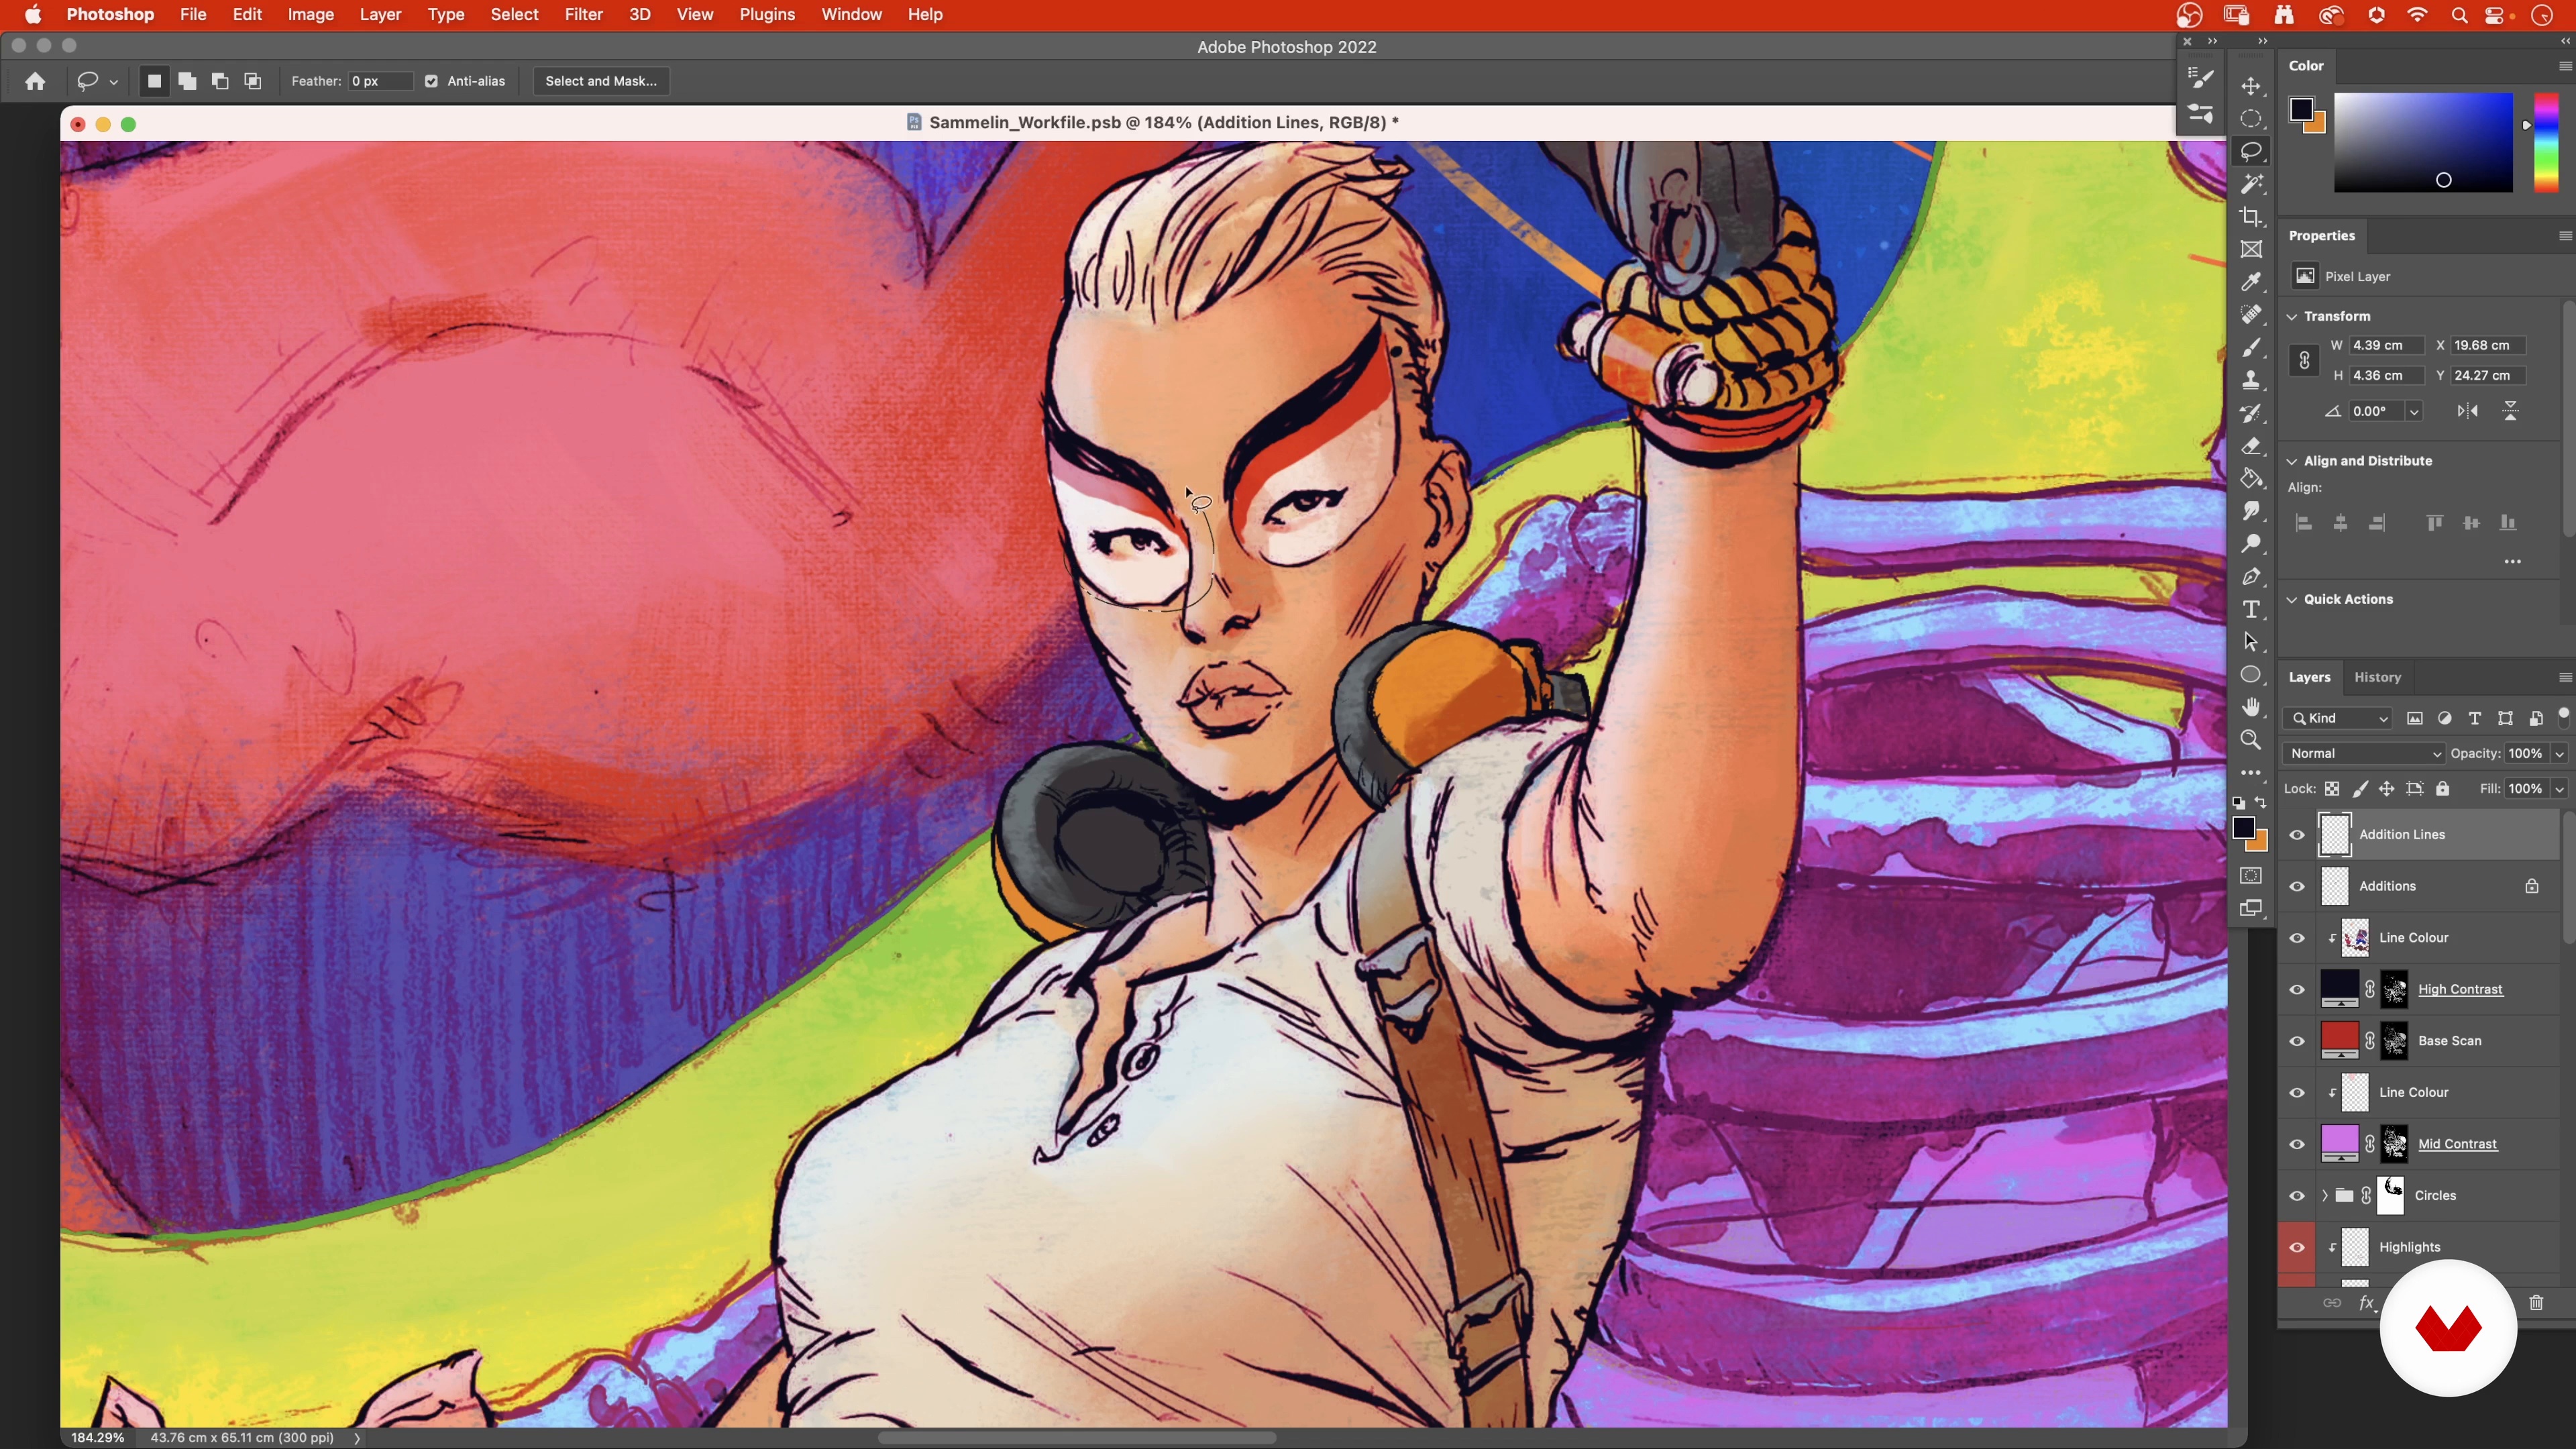Select the Magic Wand tool
This screenshot has height=1449, width=2576.
coord(2251,184)
